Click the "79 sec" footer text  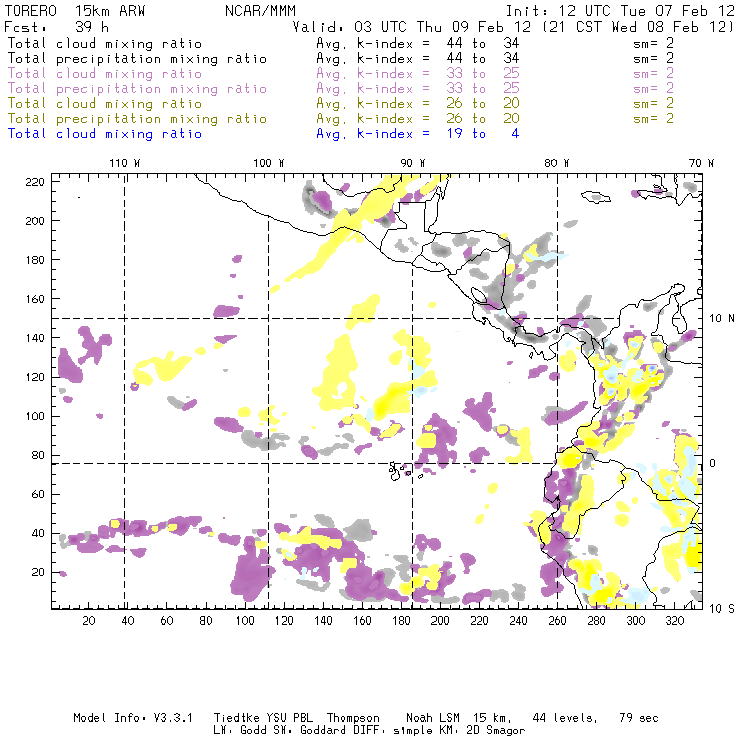[639, 718]
